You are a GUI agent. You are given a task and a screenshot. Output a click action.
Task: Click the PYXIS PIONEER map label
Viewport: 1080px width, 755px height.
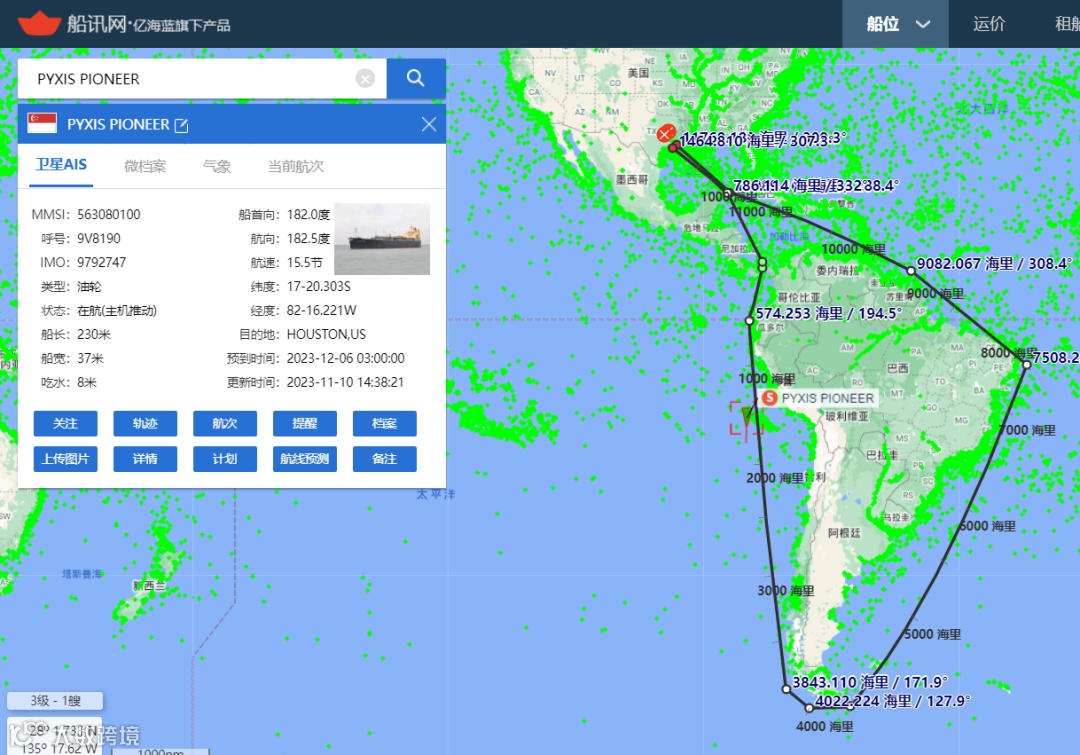click(827, 398)
